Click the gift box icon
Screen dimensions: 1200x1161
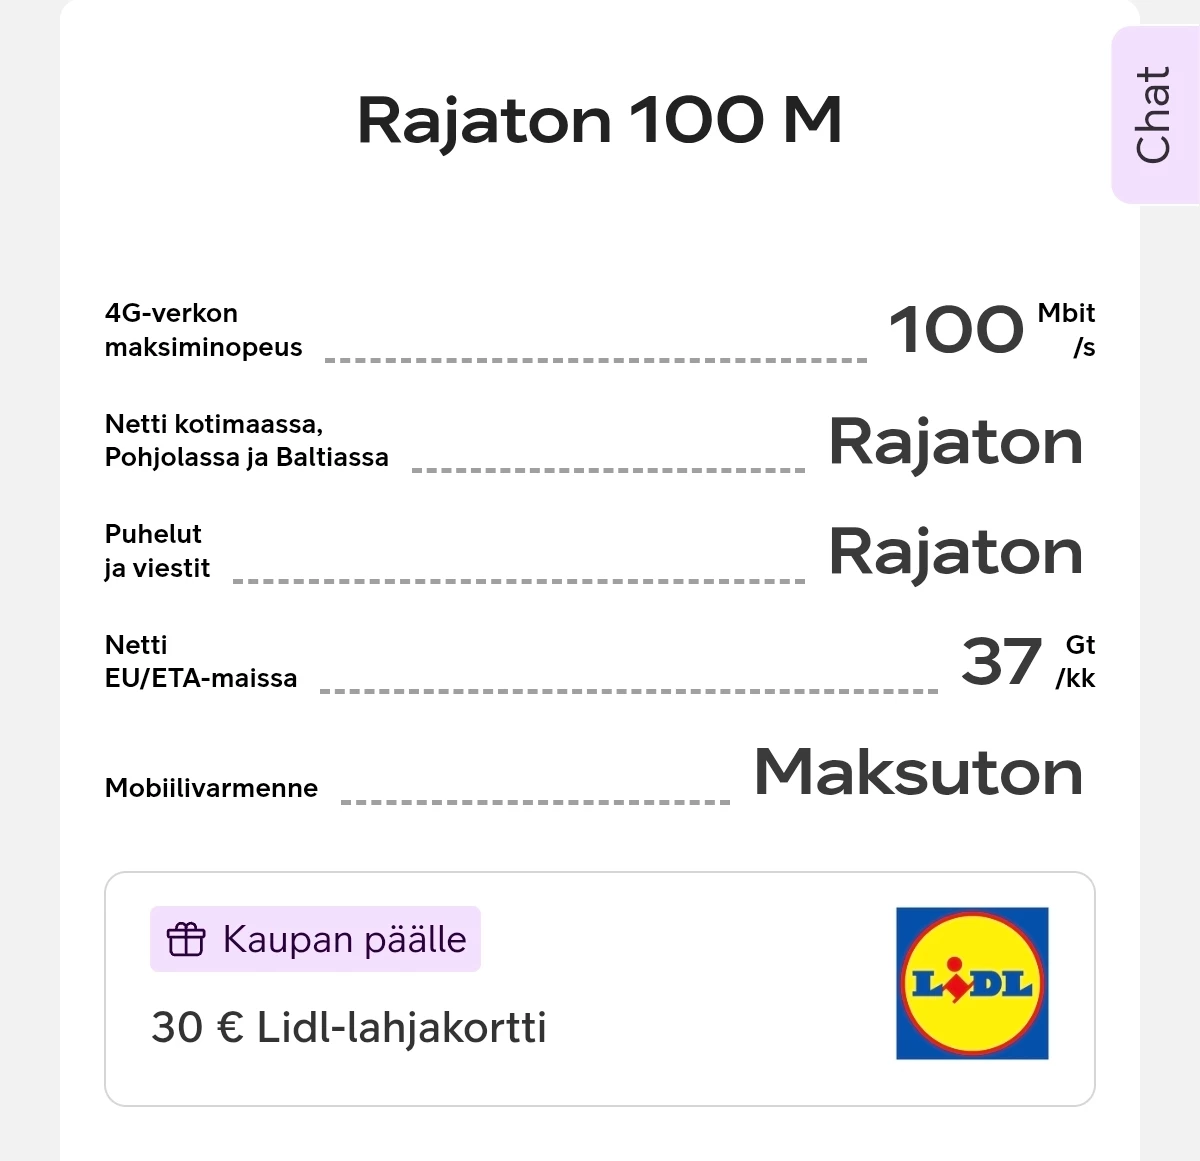(x=186, y=940)
